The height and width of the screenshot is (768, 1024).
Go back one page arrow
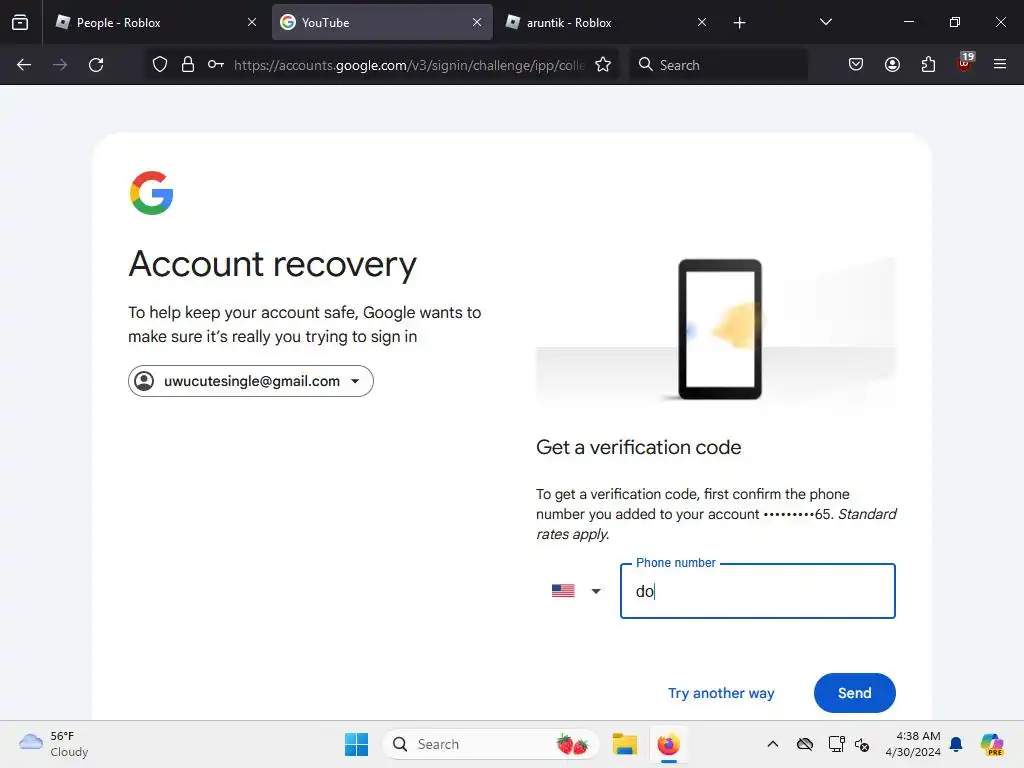(x=24, y=65)
